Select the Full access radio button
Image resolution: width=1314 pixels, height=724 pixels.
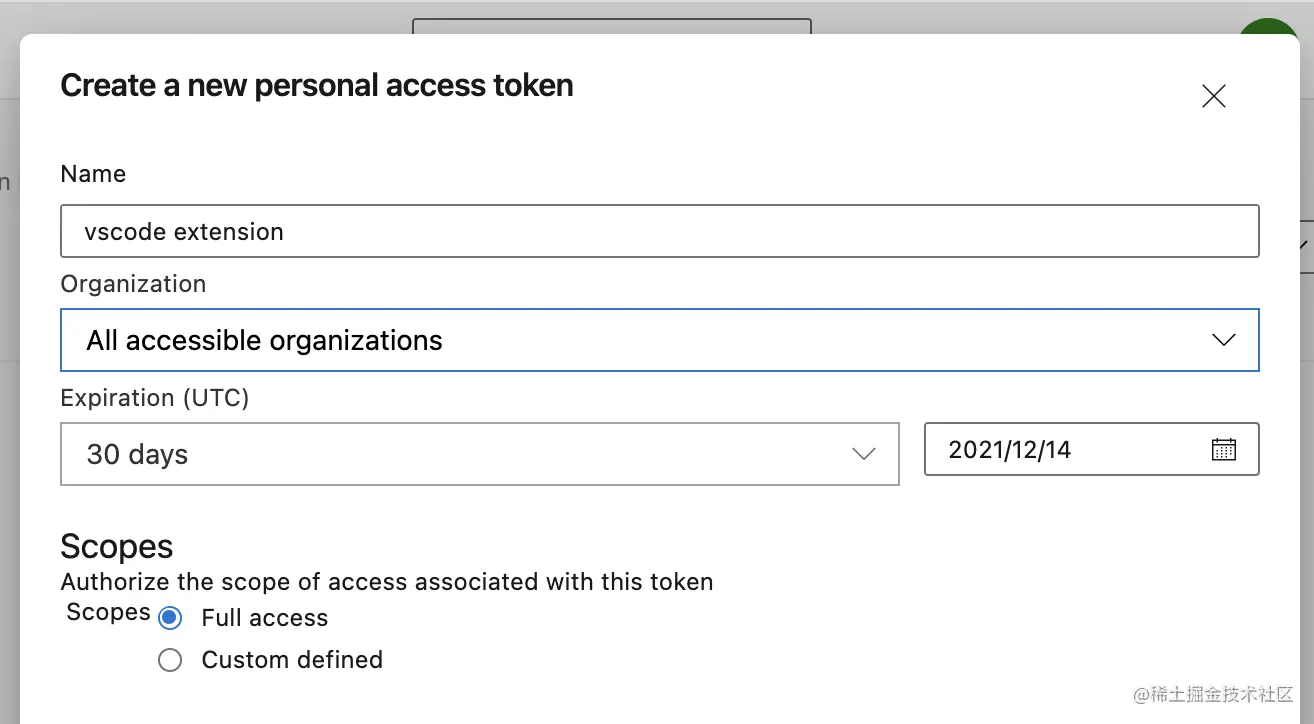[x=170, y=618]
